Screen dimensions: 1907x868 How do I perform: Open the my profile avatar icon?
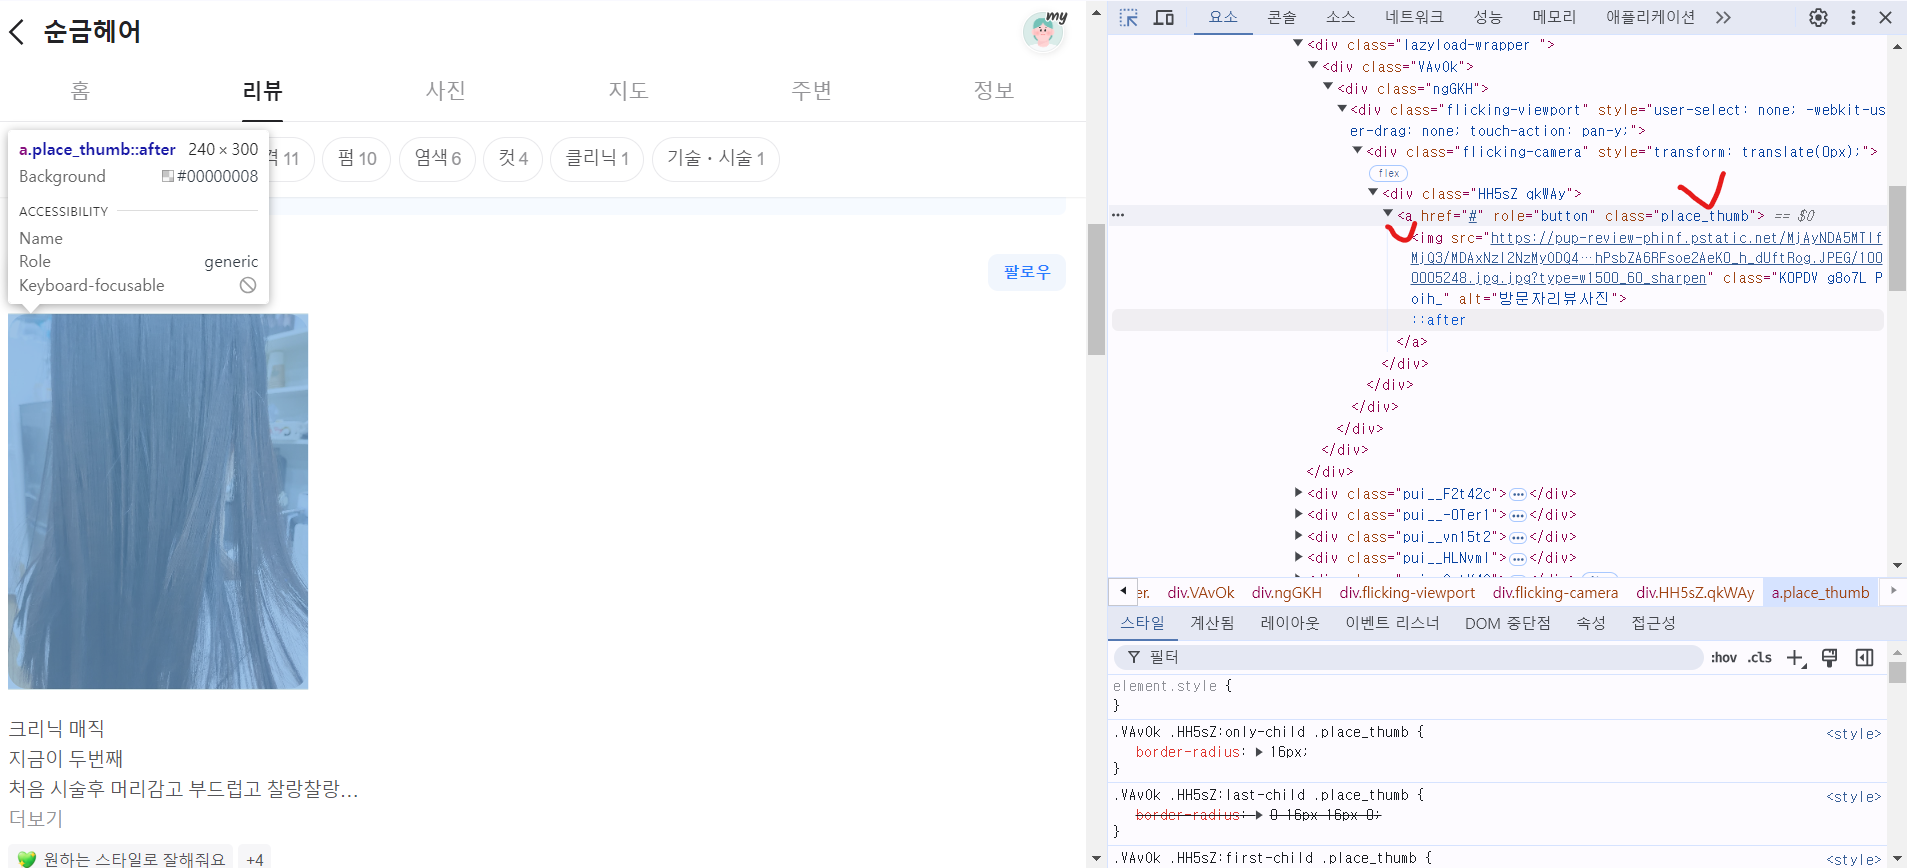coord(1043,31)
